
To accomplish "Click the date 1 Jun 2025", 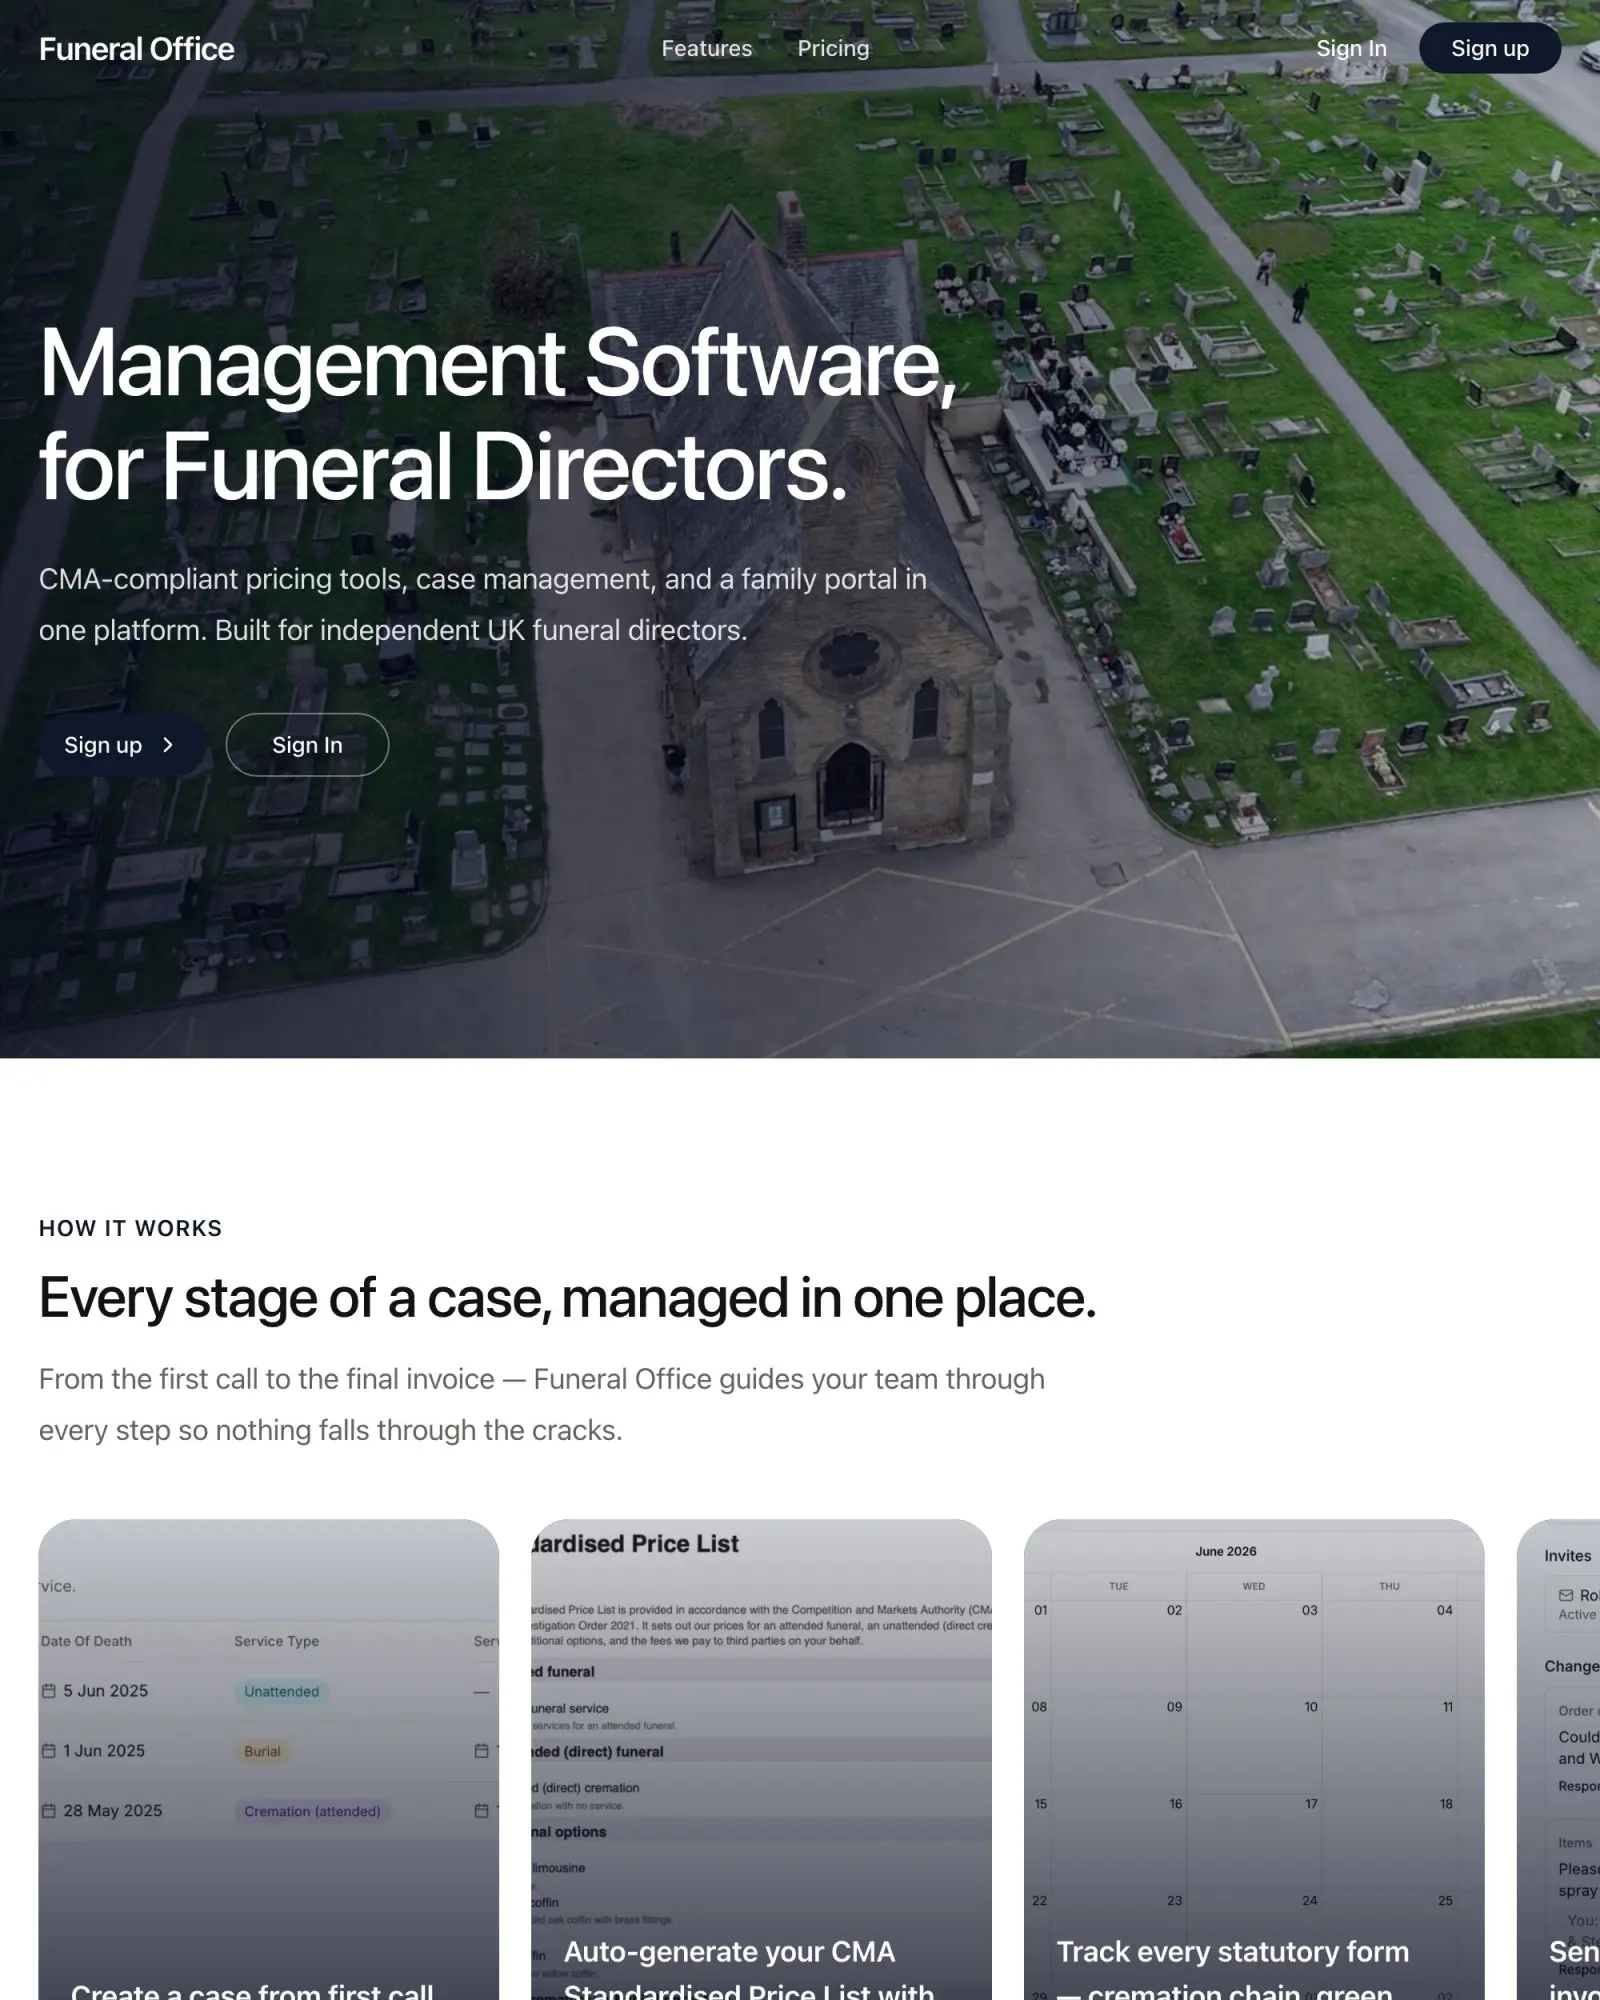I will 104,1751.
